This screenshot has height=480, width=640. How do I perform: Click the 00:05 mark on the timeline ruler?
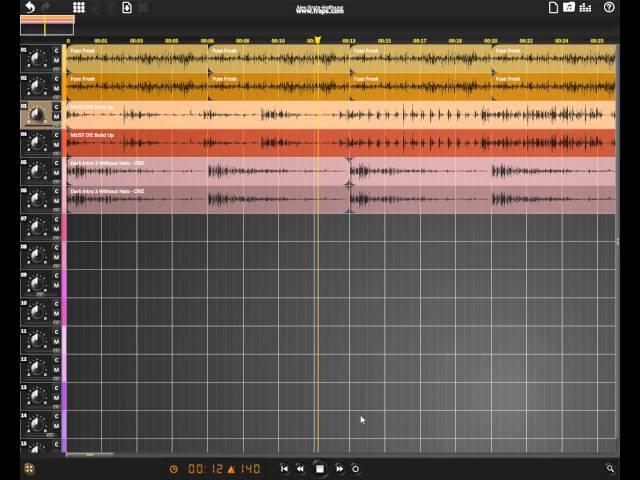pyautogui.click(x=171, y=41)
